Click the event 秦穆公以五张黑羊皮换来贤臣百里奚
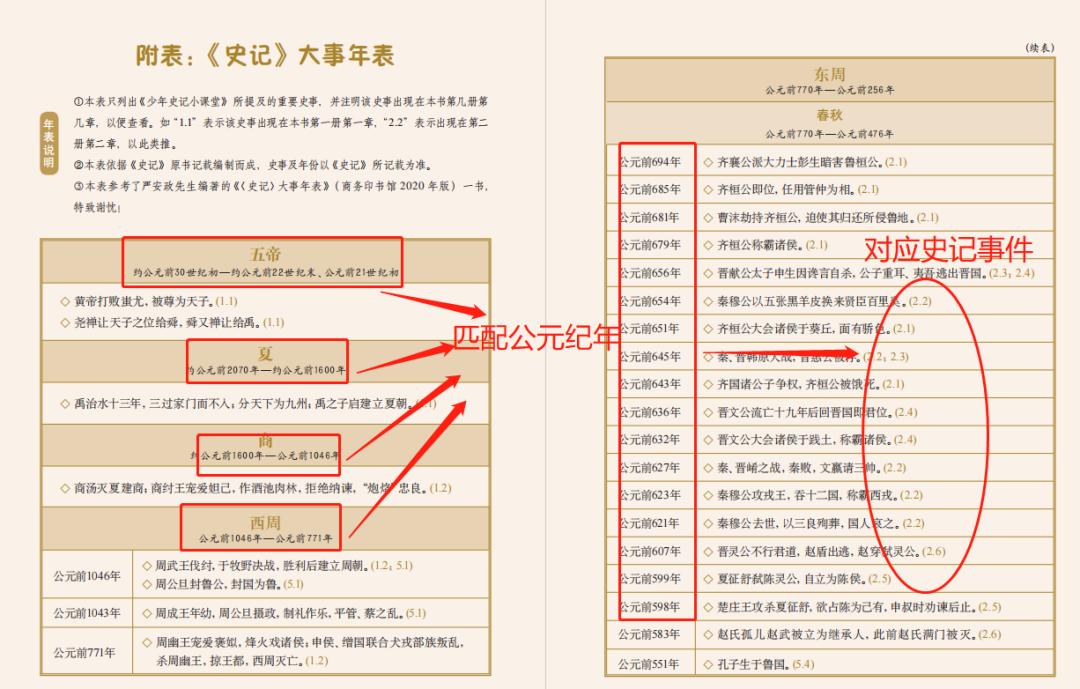 tap(818, 301)
